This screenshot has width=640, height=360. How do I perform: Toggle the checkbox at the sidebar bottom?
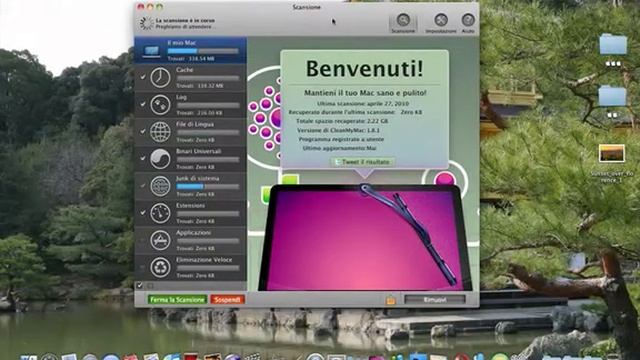pyautogui.click(x=140, y=285)
